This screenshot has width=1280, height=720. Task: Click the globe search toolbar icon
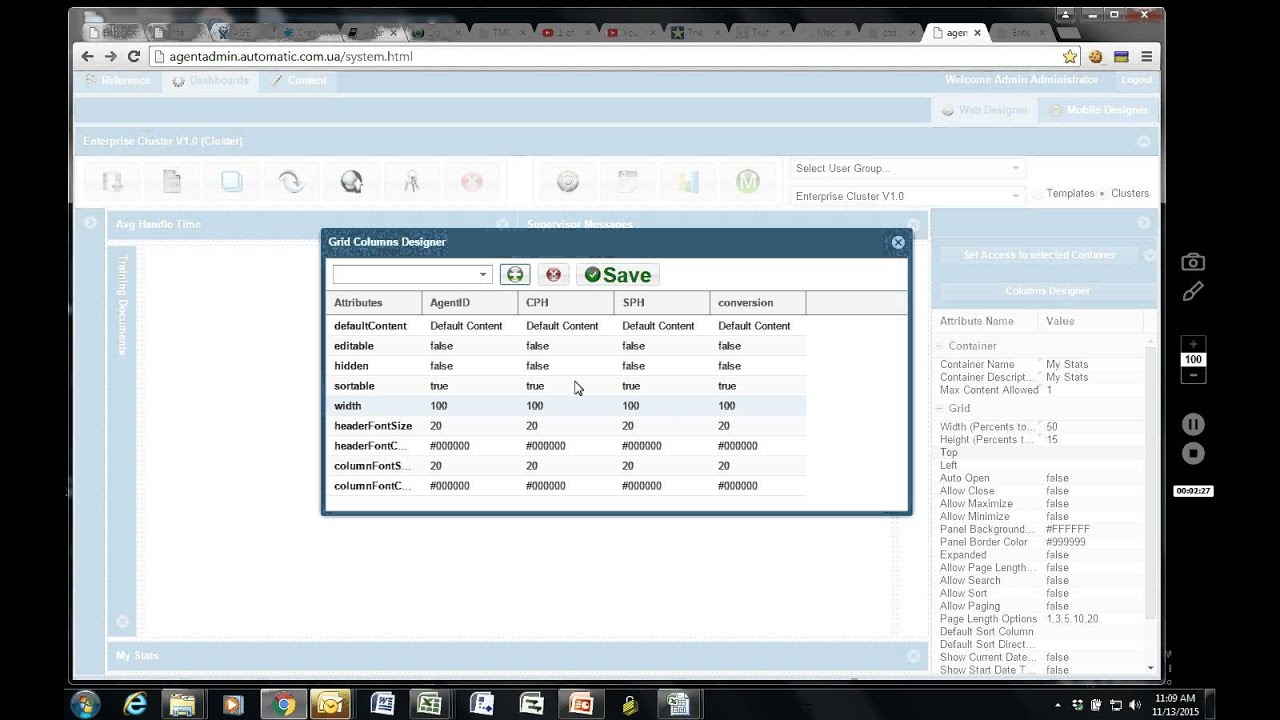351,182
